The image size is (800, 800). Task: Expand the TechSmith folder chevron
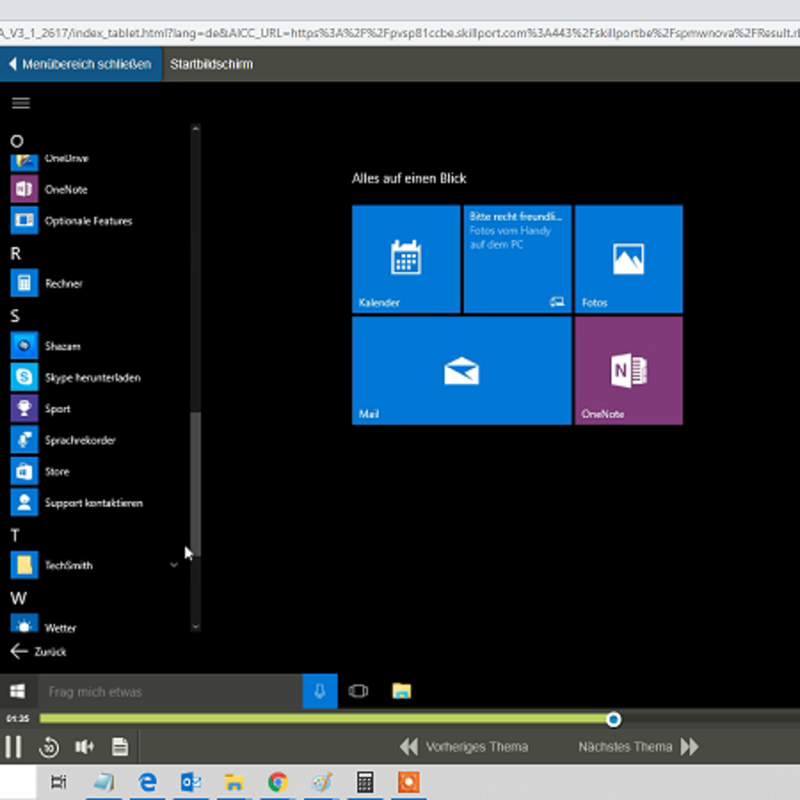click(x=174, y=565)
